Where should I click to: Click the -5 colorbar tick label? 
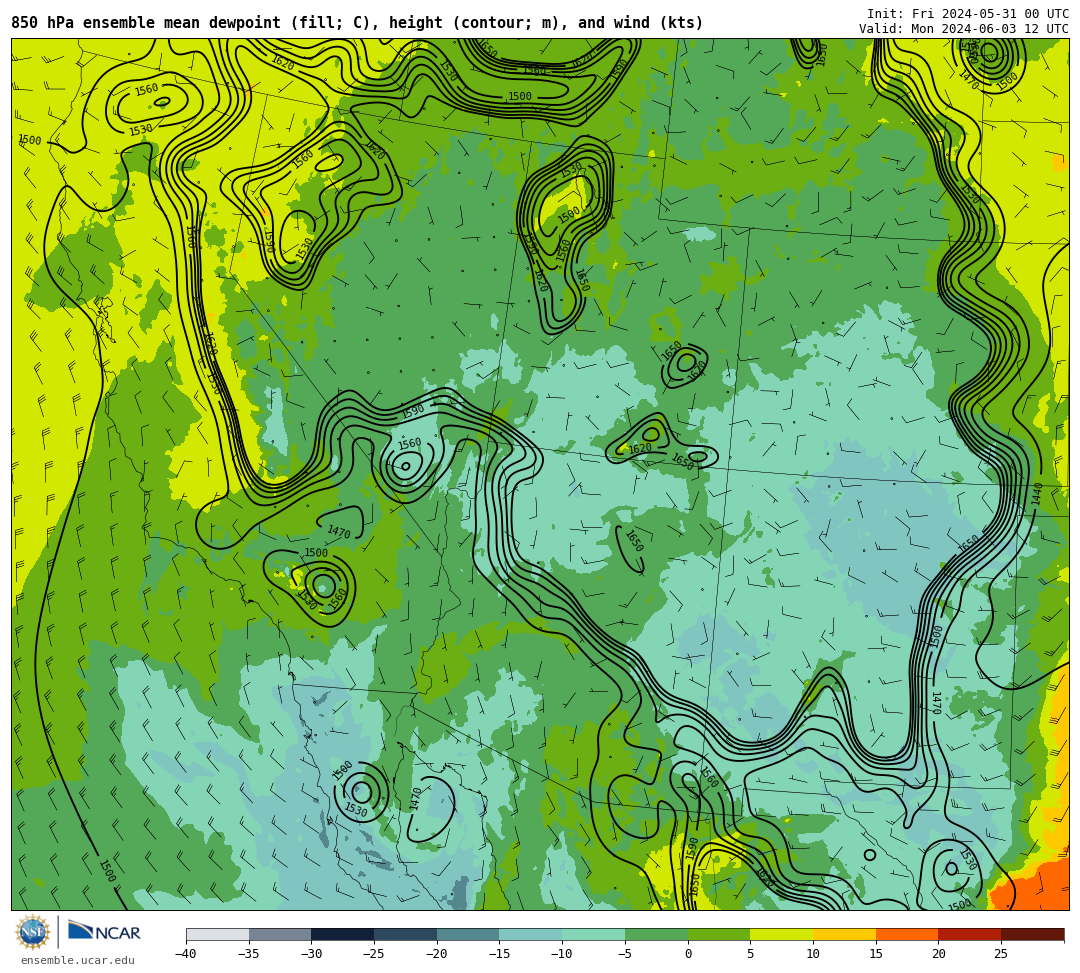click(624, 954)
